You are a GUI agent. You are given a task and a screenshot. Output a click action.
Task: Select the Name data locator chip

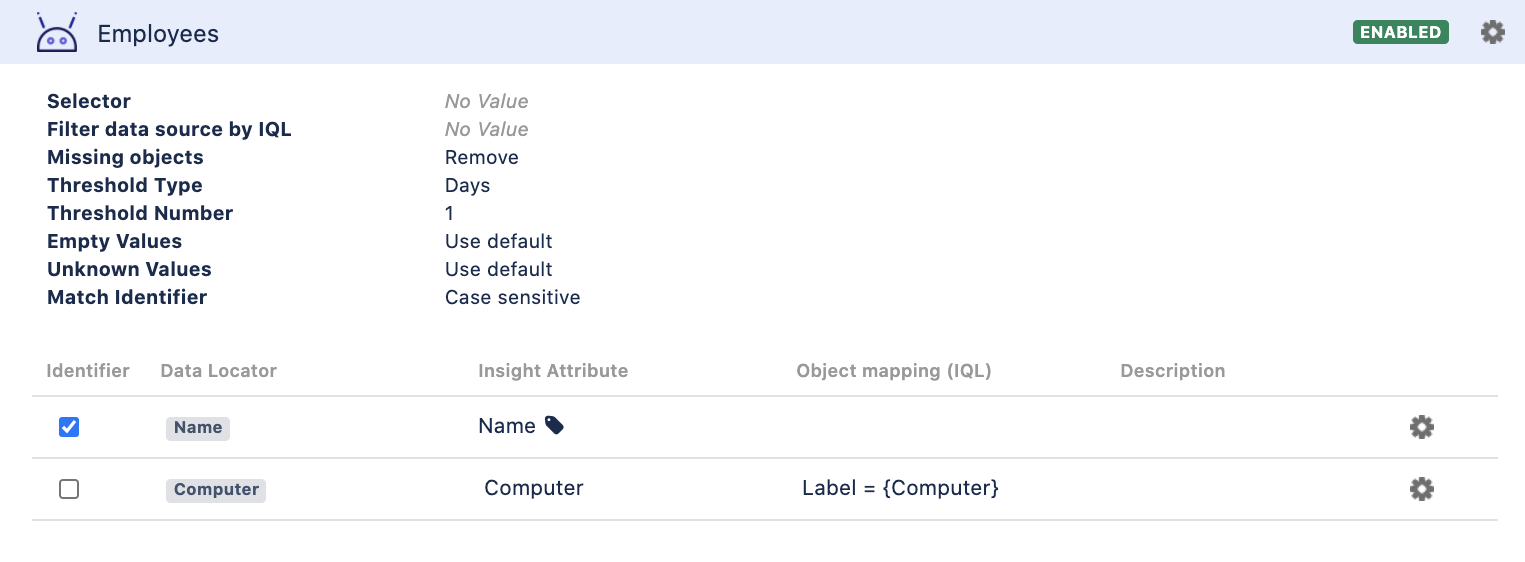tap(198, 427)
